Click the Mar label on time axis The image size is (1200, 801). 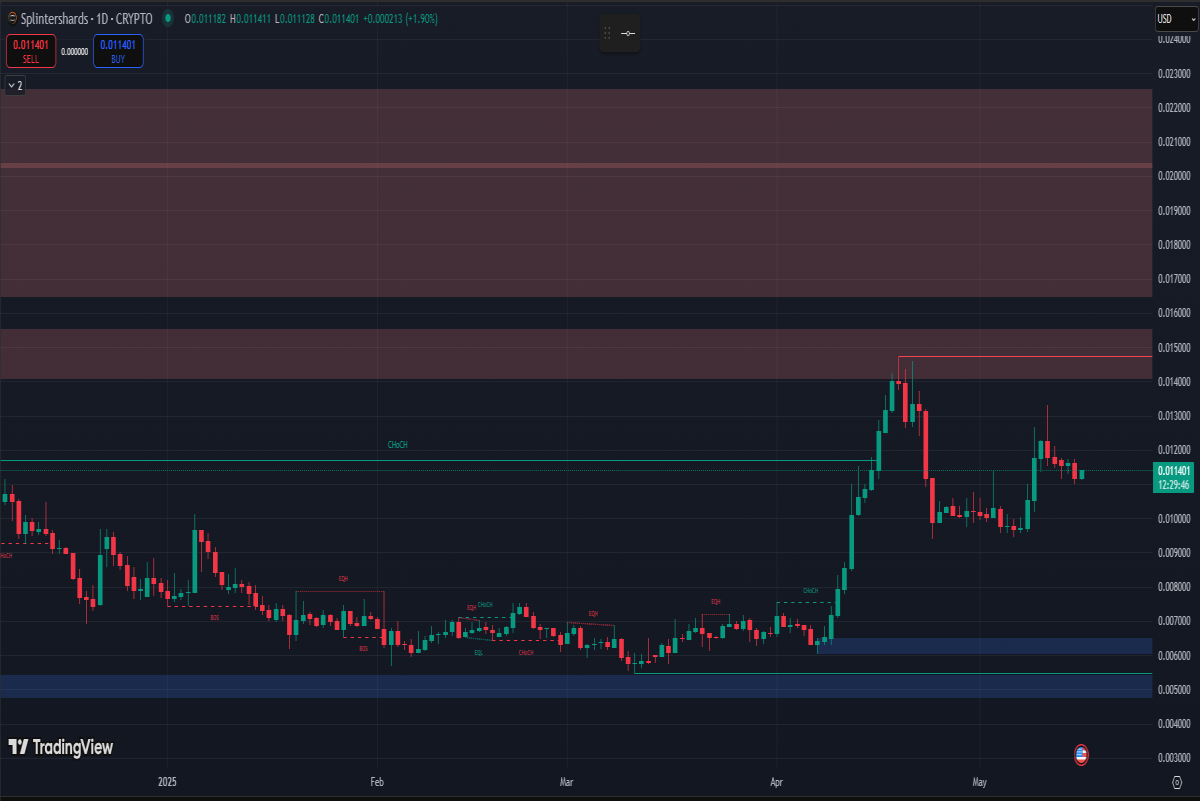pyautogui.click(x=567, y=780)
